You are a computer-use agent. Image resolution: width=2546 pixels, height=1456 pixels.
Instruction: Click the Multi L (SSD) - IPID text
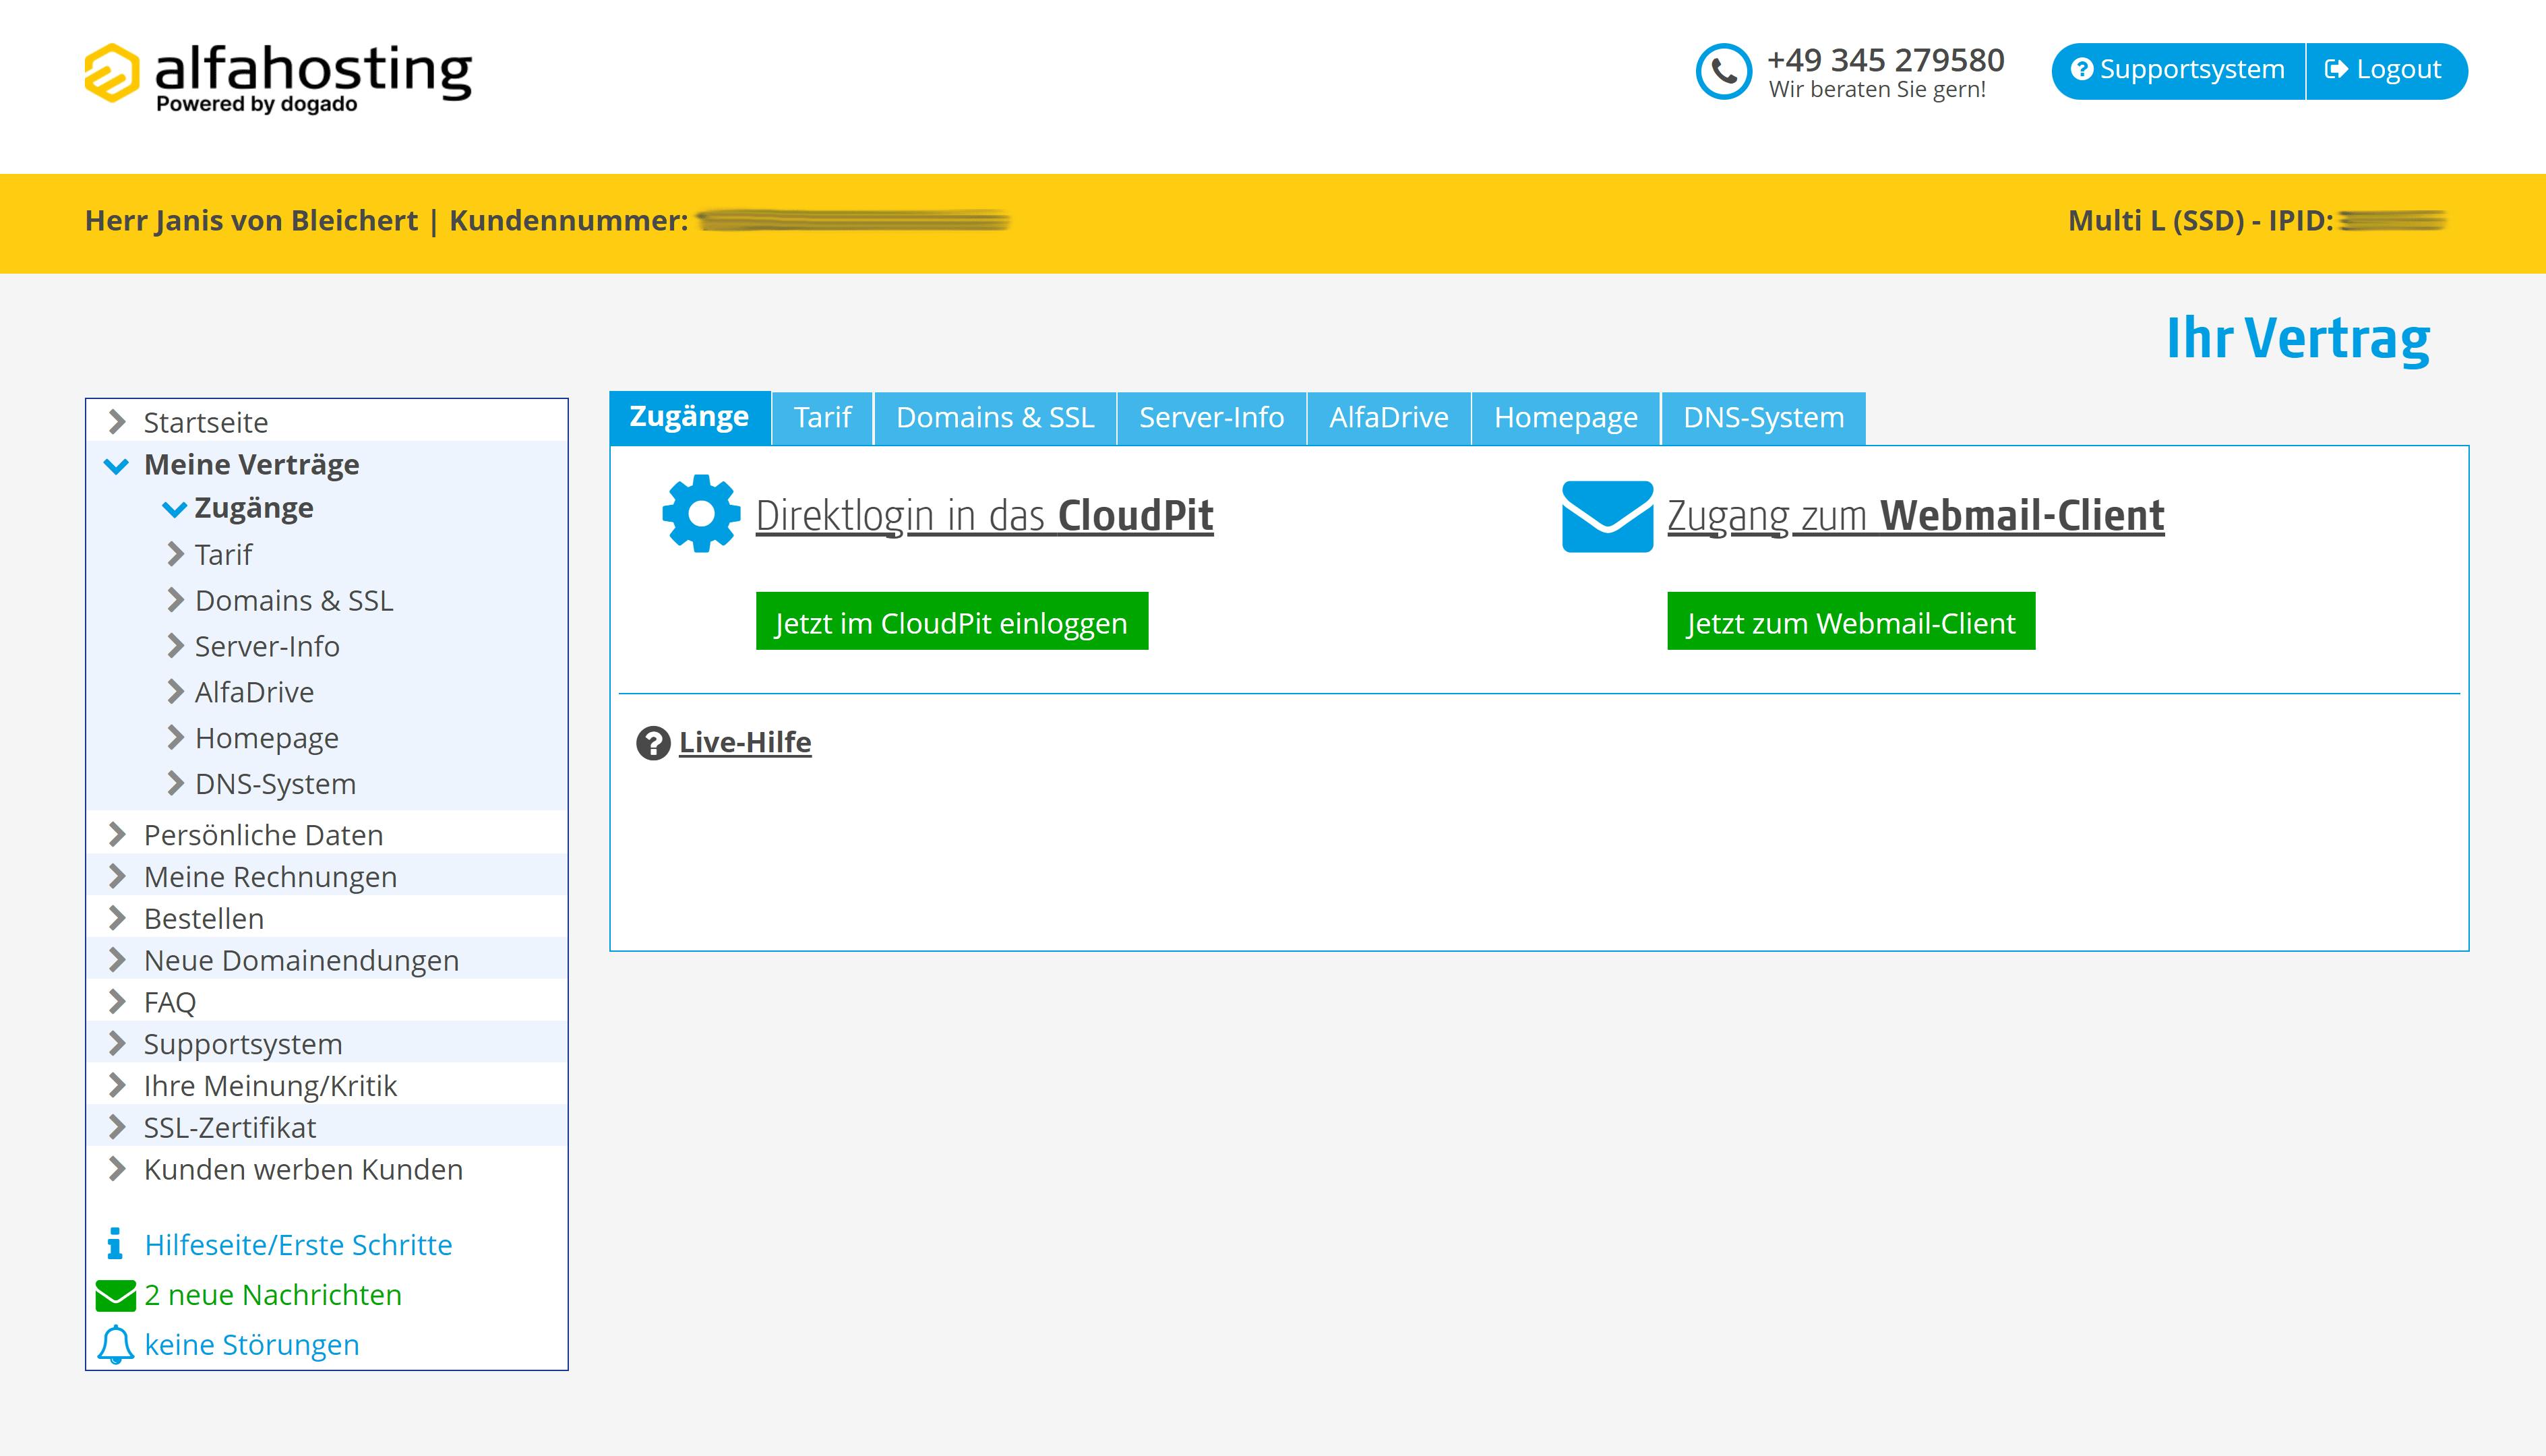tap(2200, 221)
